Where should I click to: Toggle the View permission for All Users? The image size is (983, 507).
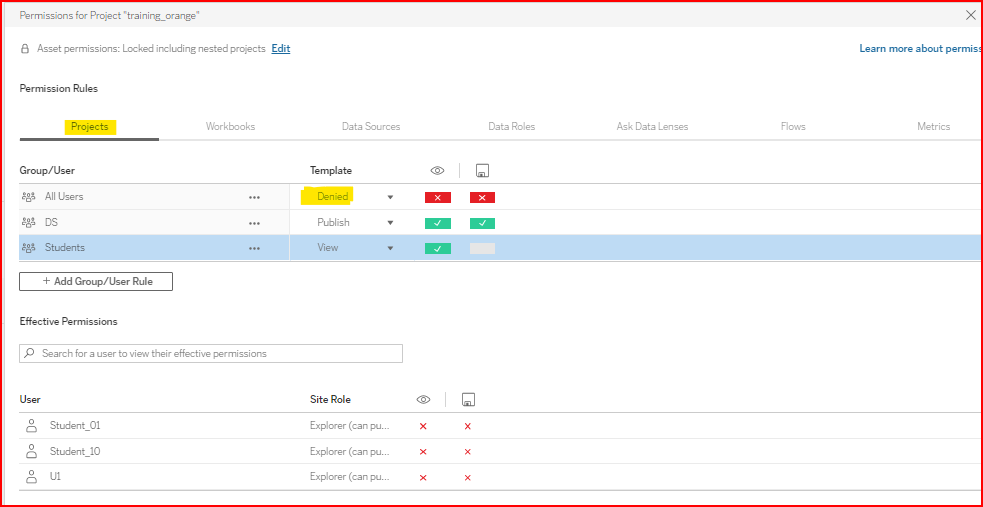(437, 197)
